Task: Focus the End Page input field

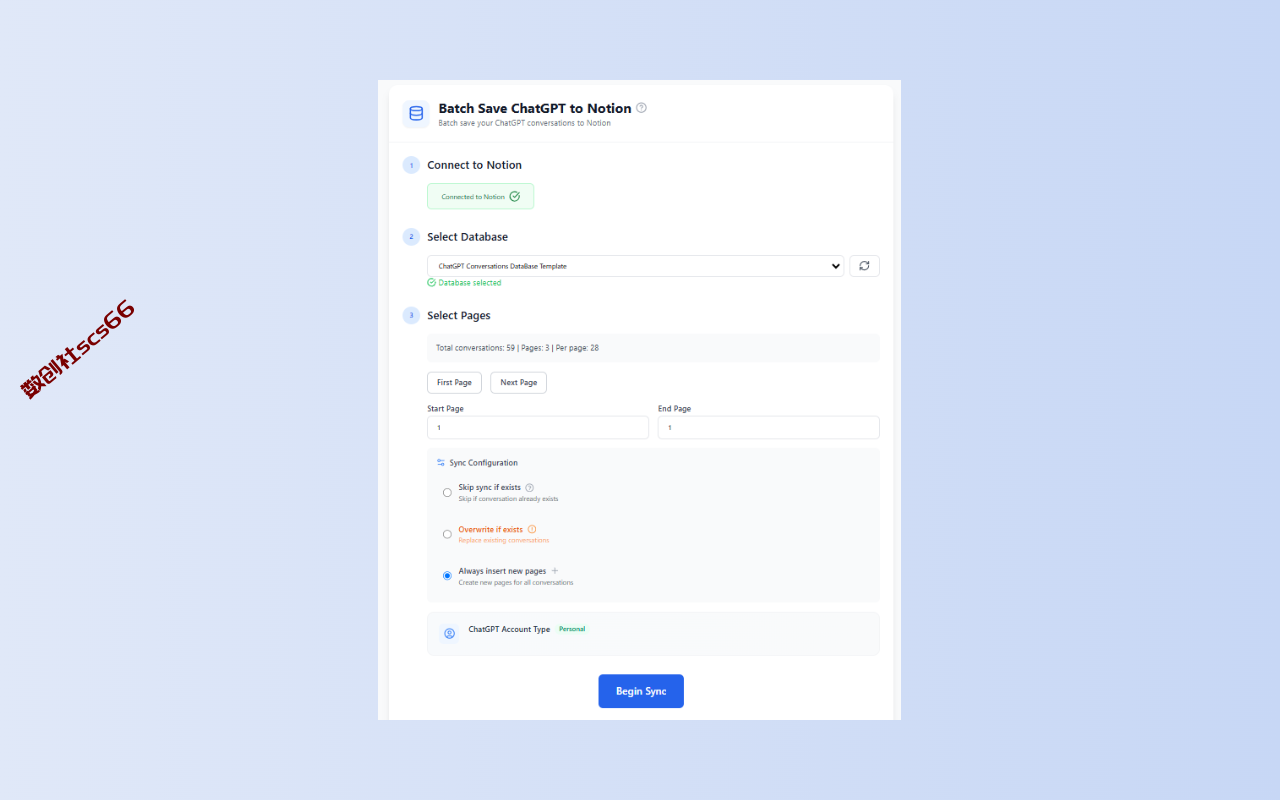Action: coord(769,427)
